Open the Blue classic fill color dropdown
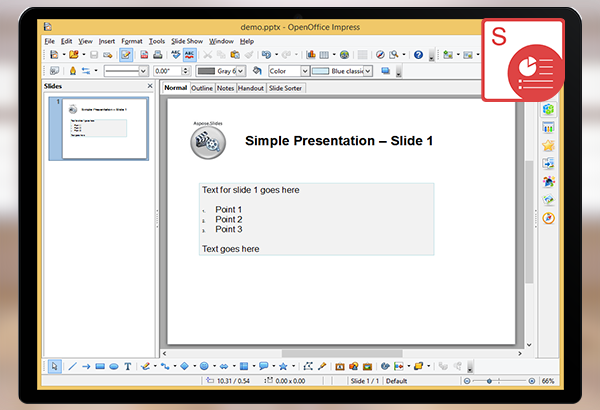 tap(368, 71)
